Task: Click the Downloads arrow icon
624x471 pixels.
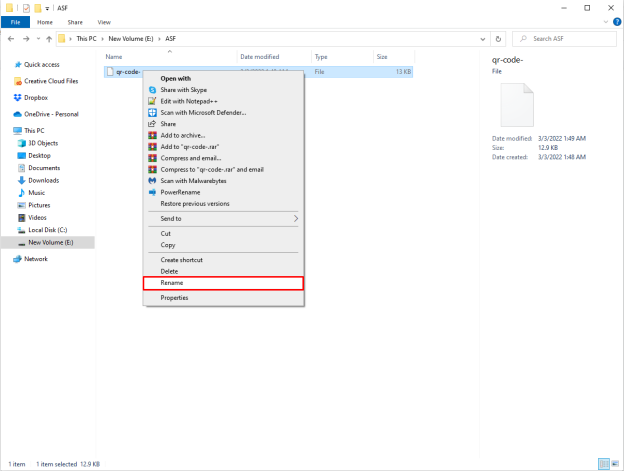Action: click(x=22, y=180)
